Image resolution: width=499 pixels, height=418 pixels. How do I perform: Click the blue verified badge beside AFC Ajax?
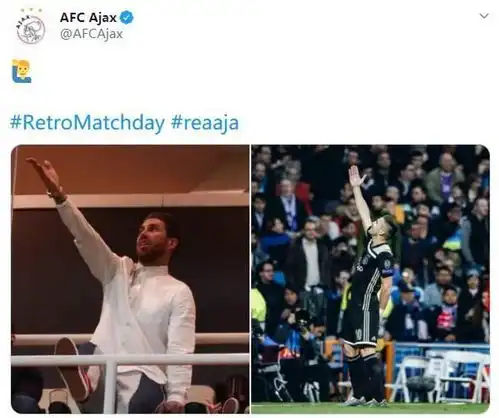(127, 17)
